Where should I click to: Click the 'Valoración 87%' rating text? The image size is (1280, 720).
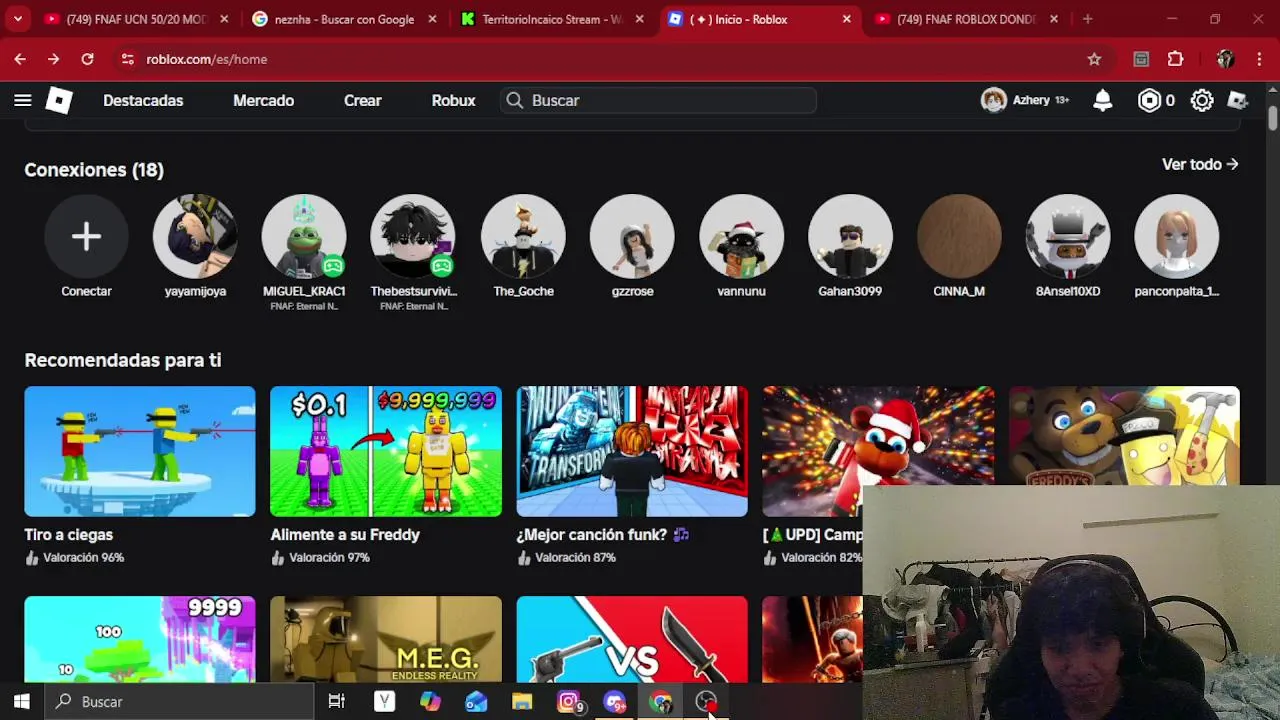[575, 558]
